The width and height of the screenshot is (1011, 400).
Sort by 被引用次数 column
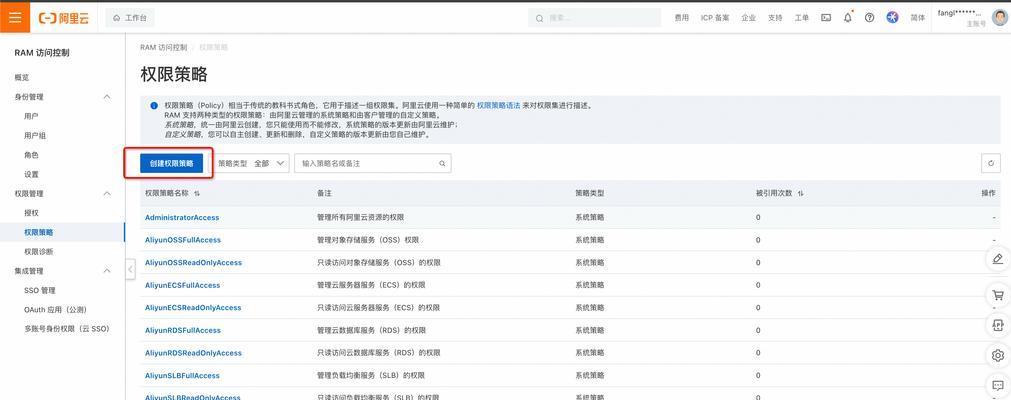point(800,194)
